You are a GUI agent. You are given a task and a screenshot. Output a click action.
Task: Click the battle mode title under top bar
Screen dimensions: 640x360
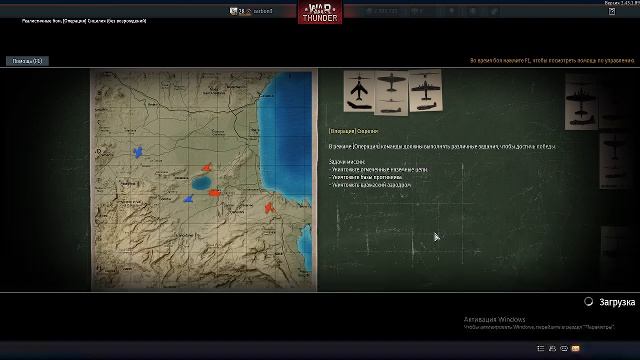[84, 20]
